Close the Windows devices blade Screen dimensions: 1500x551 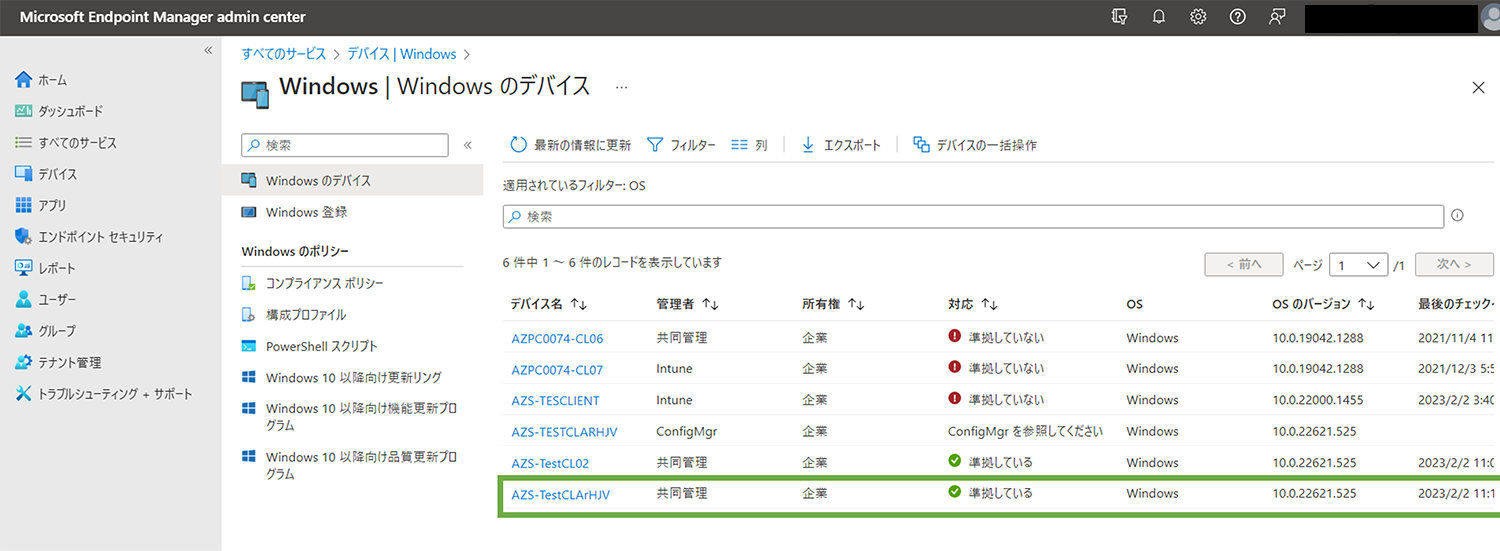[x=1478, y=88]
